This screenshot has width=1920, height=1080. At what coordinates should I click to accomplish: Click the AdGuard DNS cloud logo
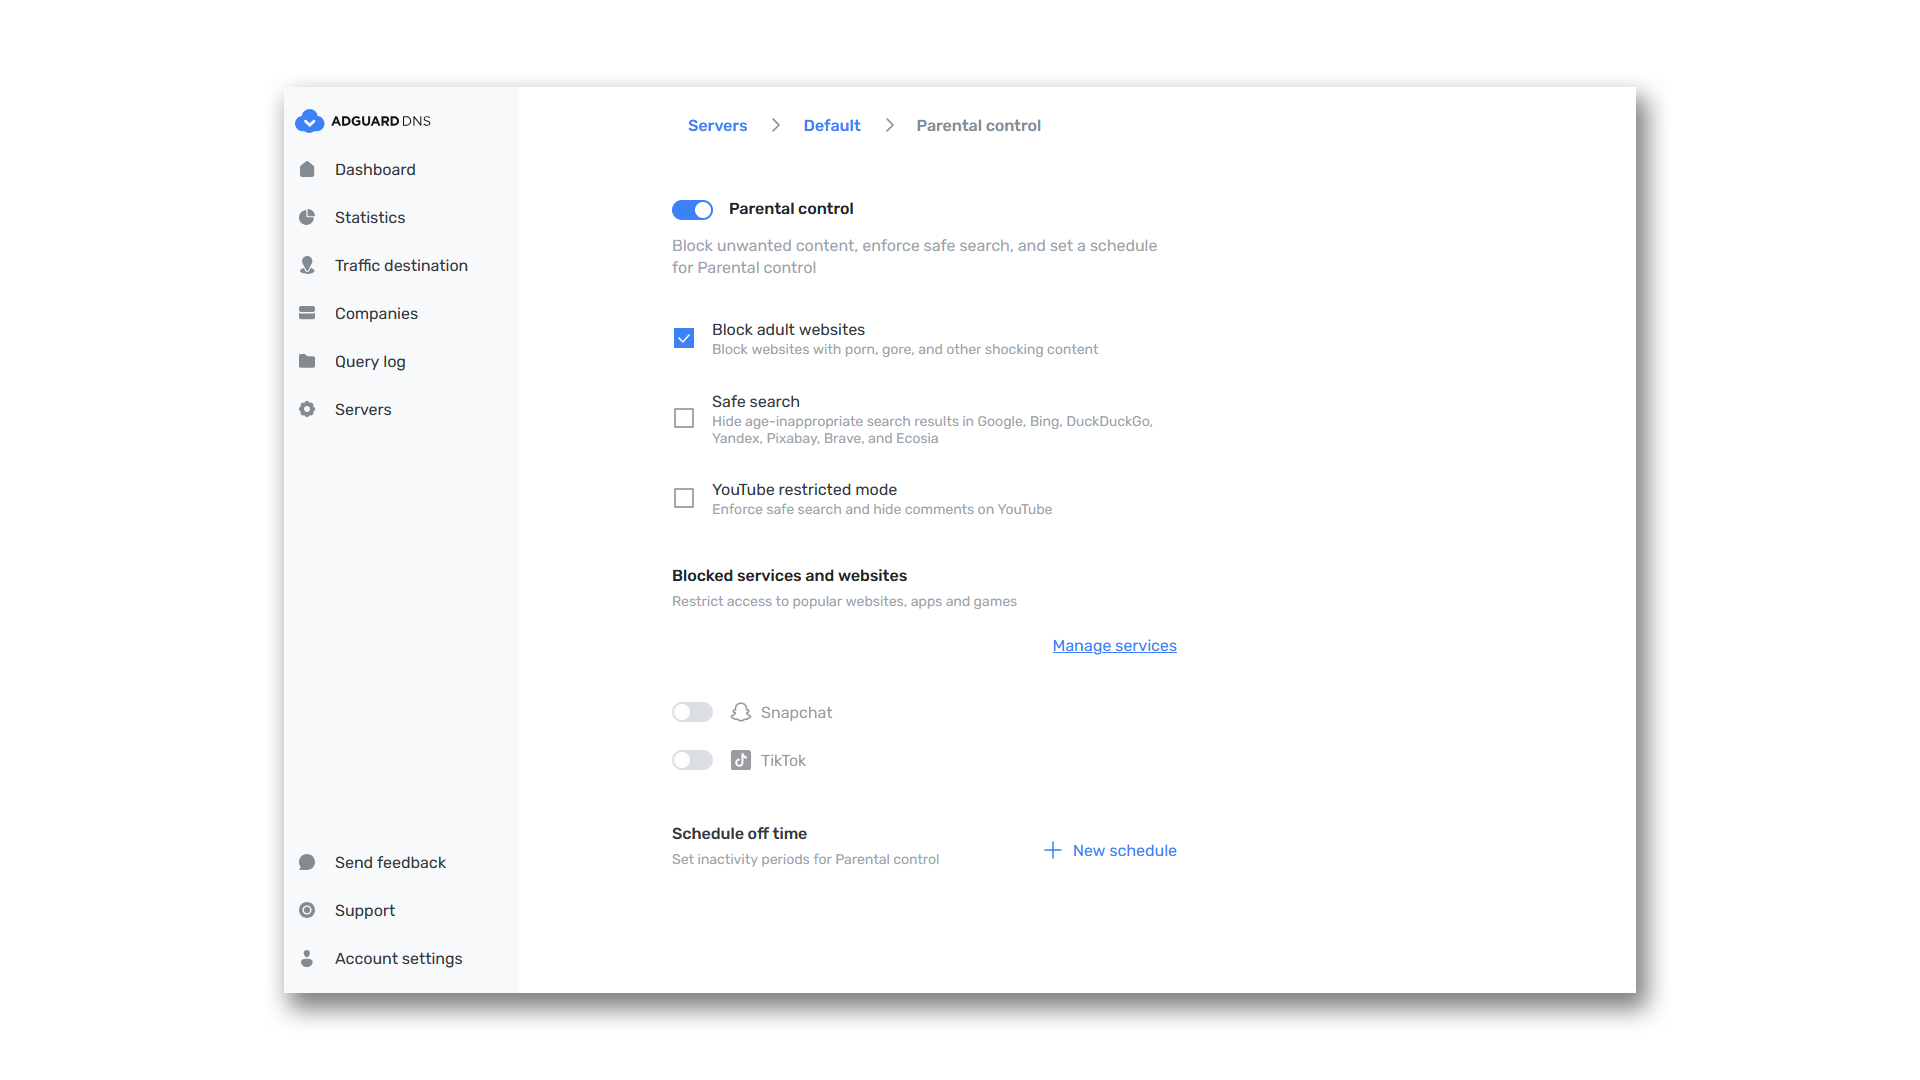(x=309, y=121)
